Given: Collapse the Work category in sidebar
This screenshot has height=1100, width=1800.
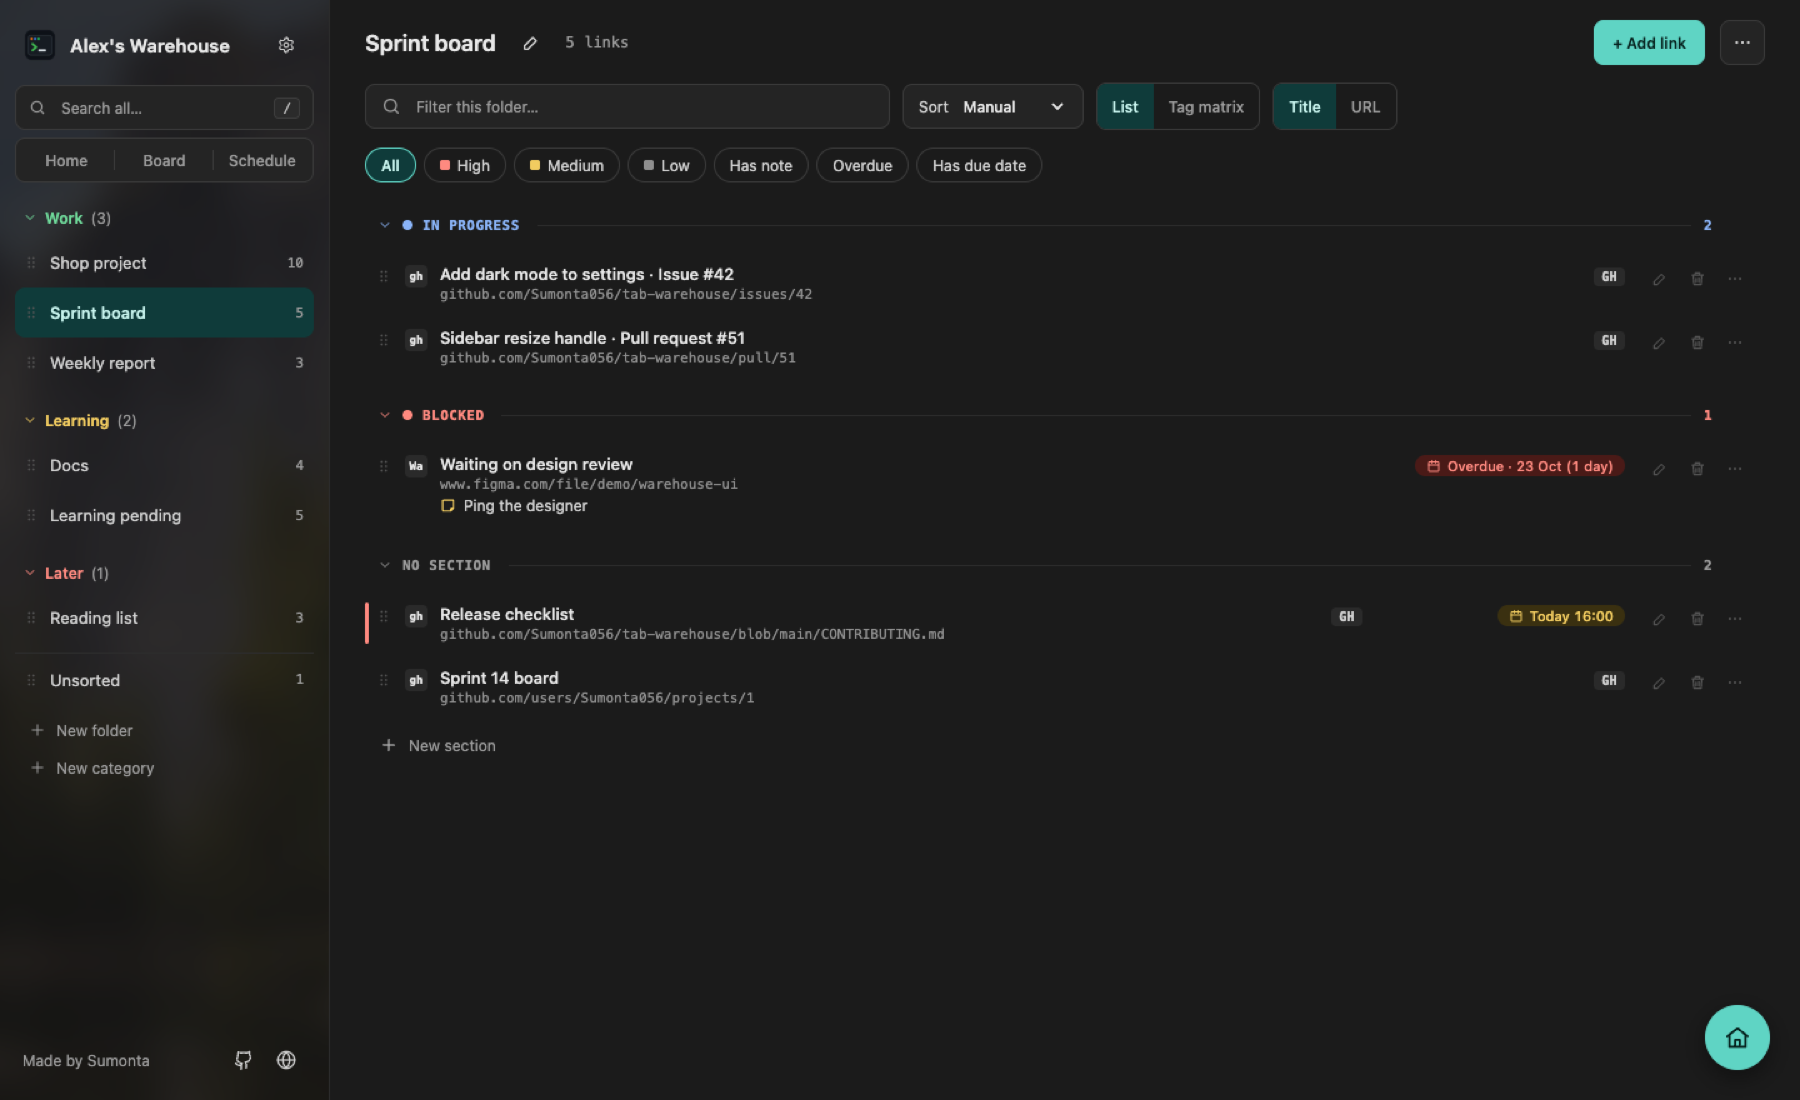Looking at the screenshot, I should coord(30,218).
